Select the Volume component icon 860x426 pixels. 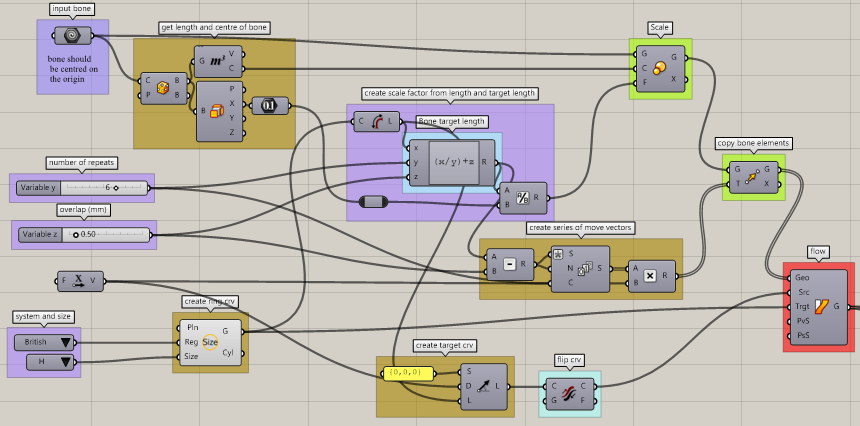click(x=216, y=61)
